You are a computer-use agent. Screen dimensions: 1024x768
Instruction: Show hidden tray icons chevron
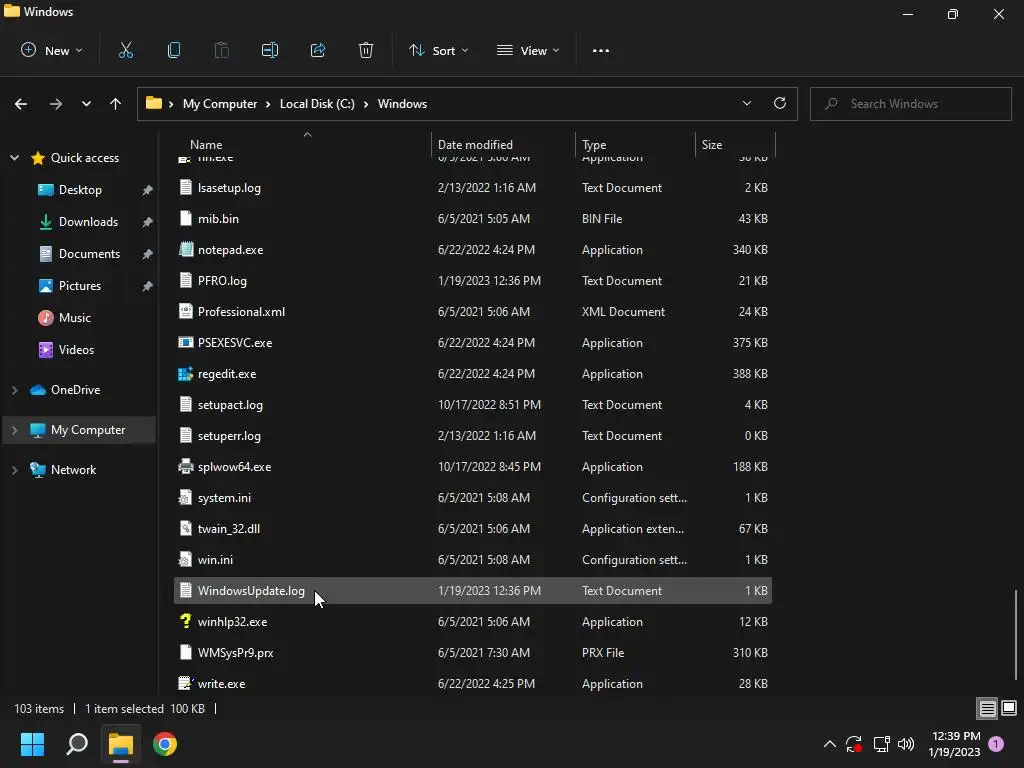[x=829, y=744]
